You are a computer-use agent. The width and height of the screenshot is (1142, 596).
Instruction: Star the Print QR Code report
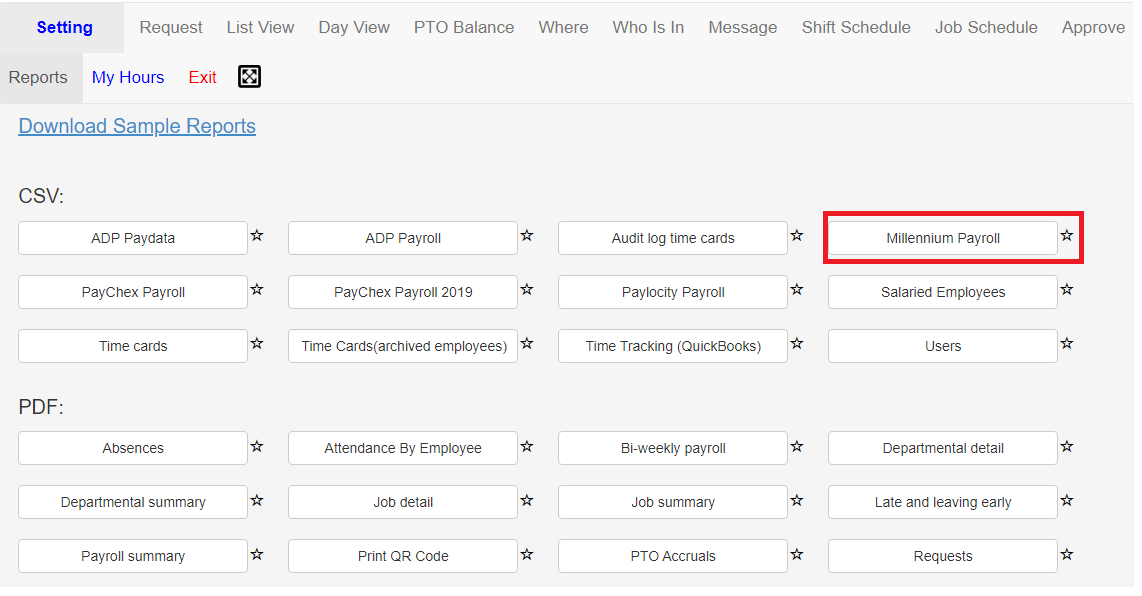(x=527, y=554)
